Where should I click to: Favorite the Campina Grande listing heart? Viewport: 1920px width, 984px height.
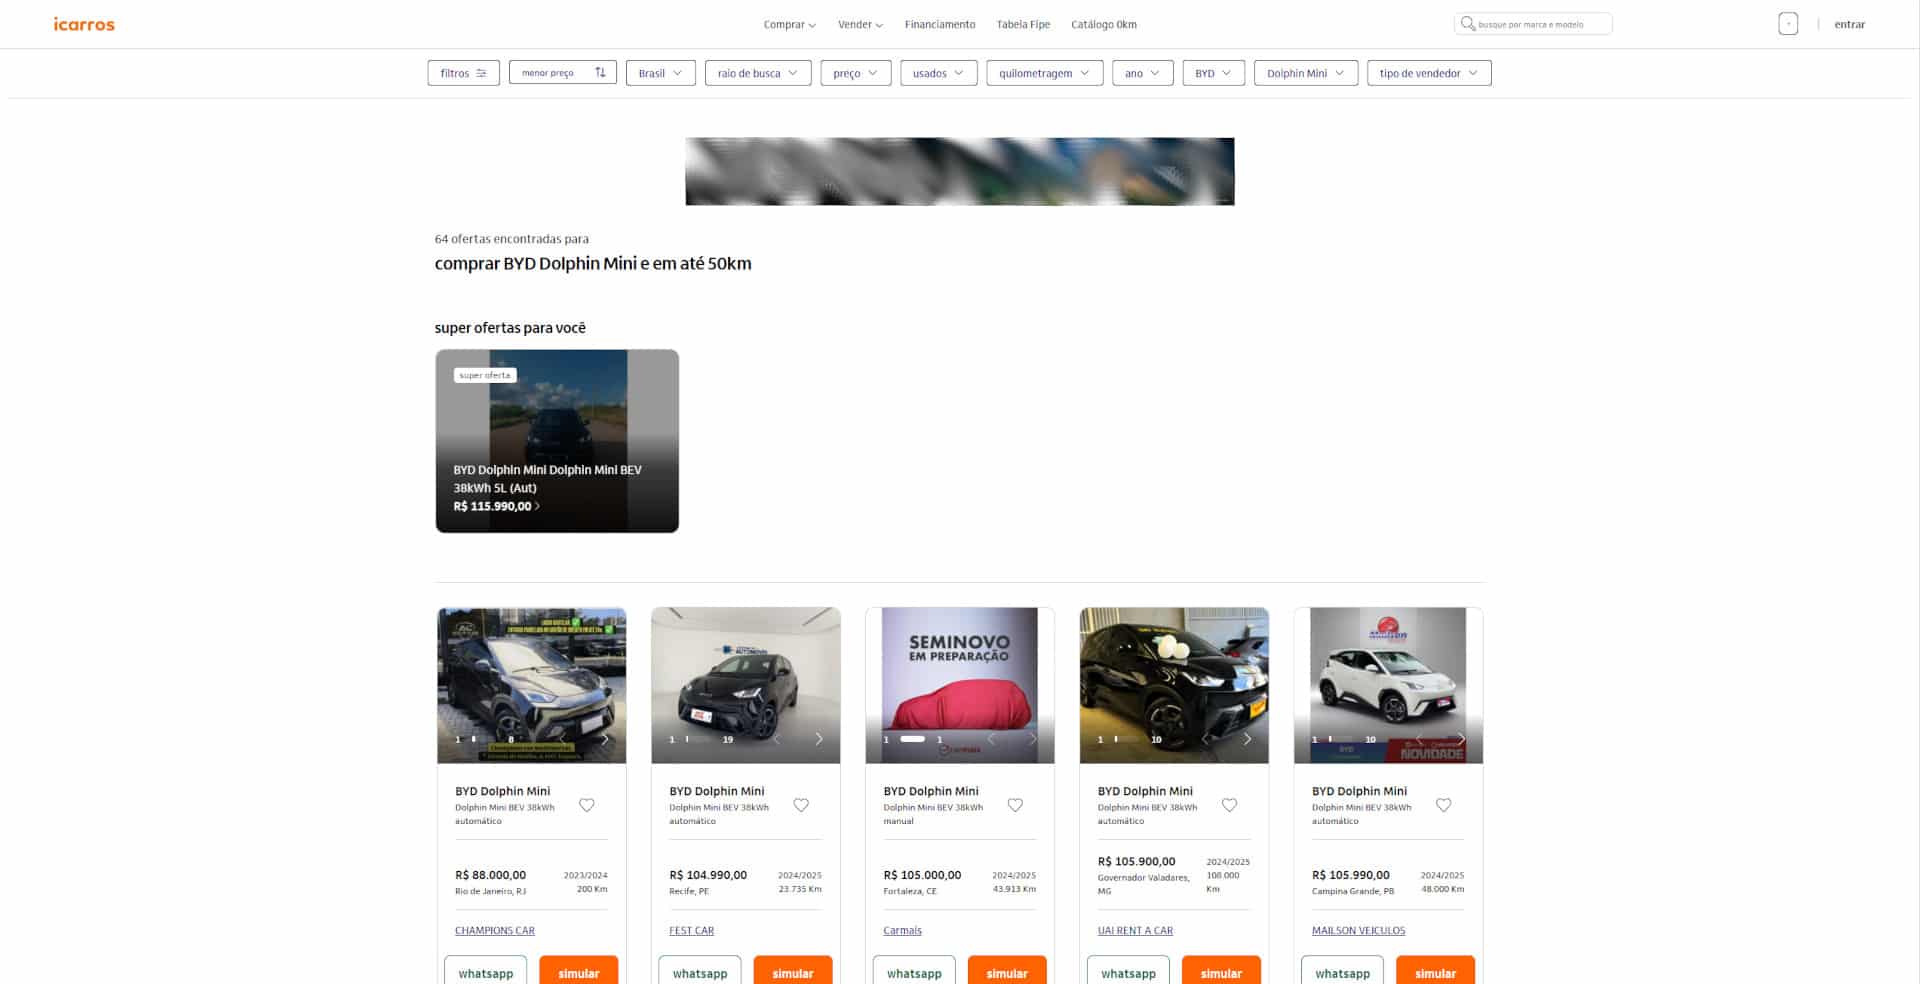[x=1443, y=805]
